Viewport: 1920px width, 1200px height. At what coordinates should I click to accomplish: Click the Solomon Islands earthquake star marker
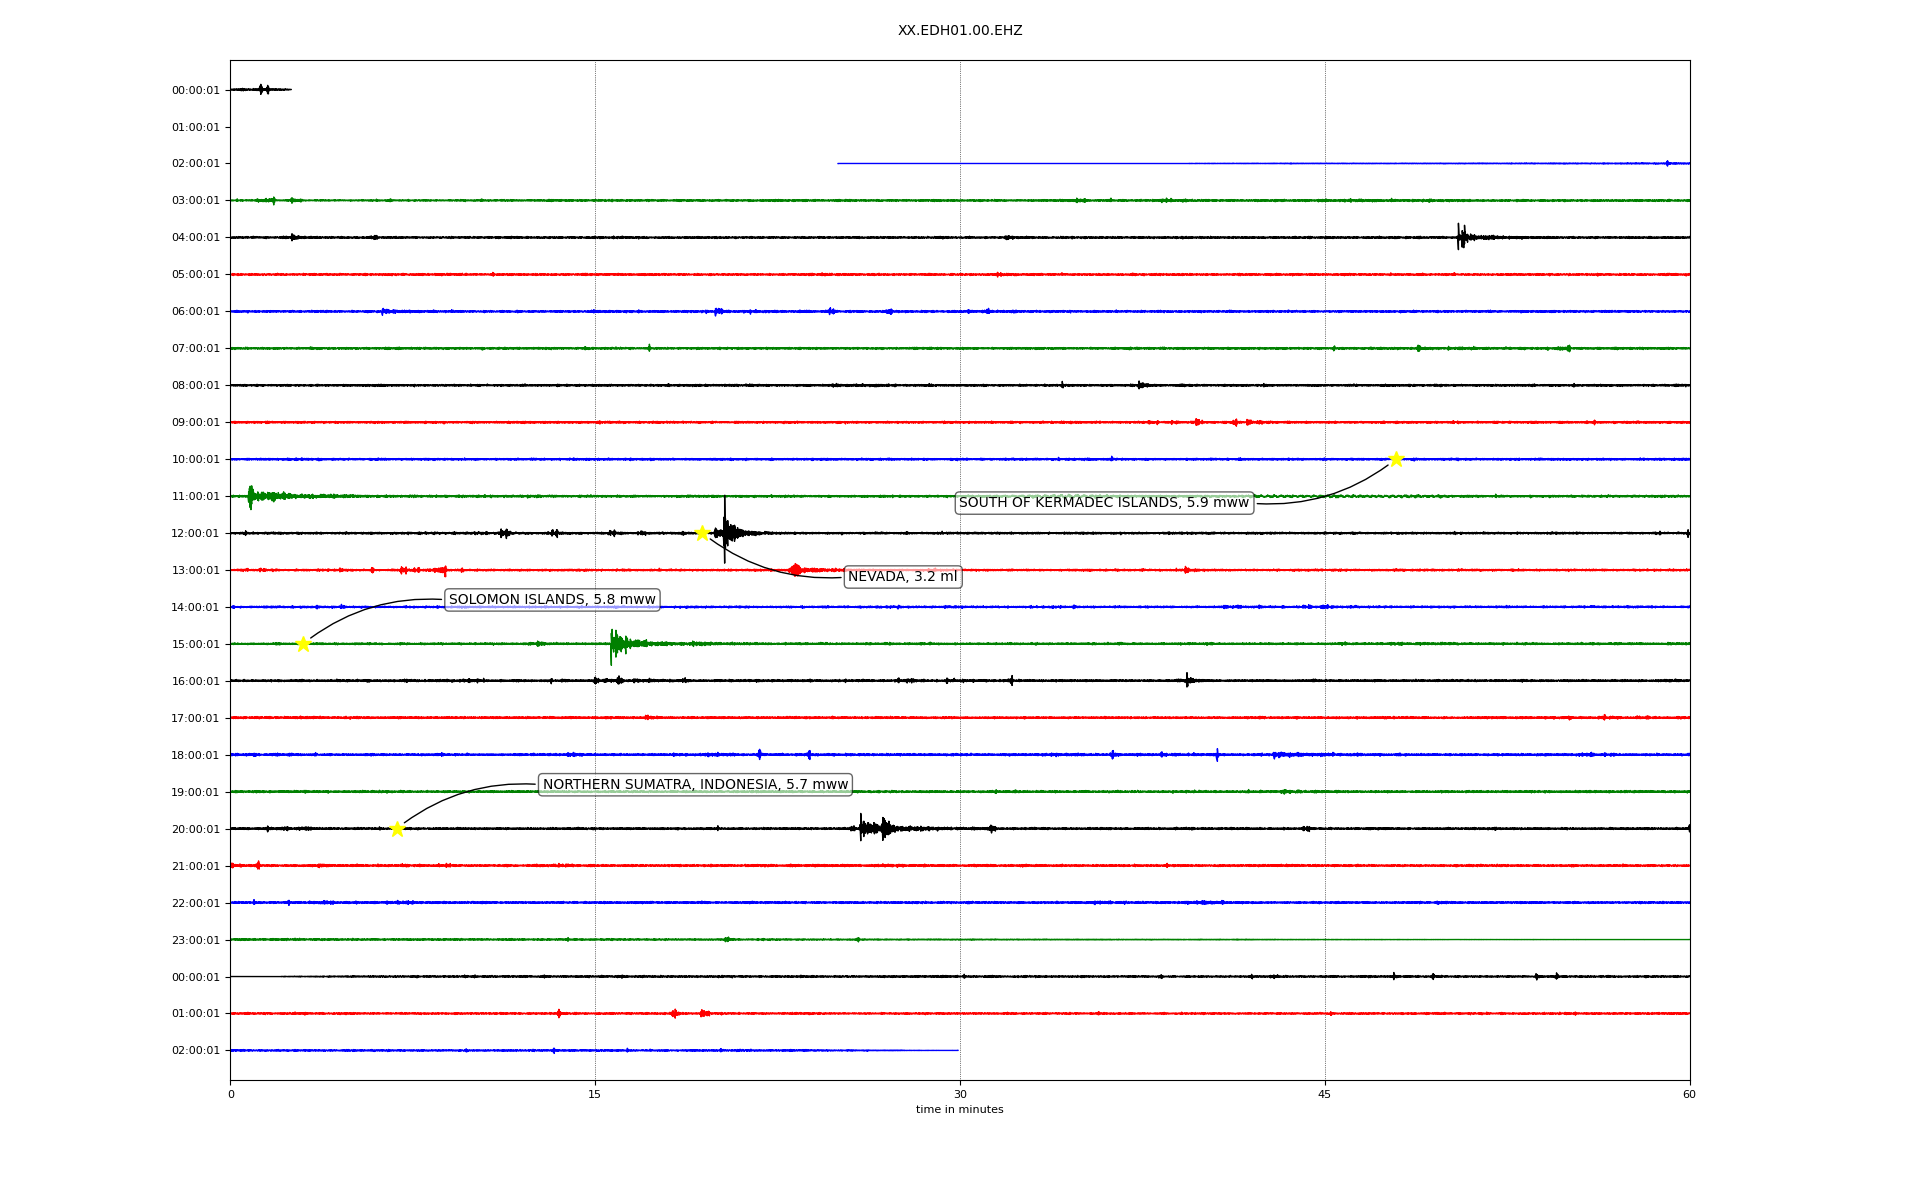303,644
